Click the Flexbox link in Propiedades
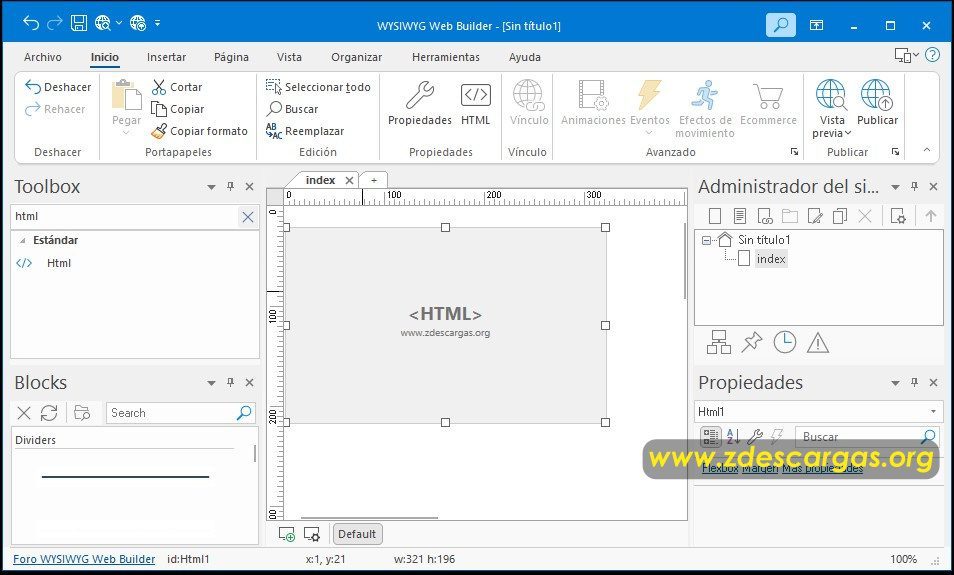Viewport: 954px width, 575px height. [x=720, y=468]
